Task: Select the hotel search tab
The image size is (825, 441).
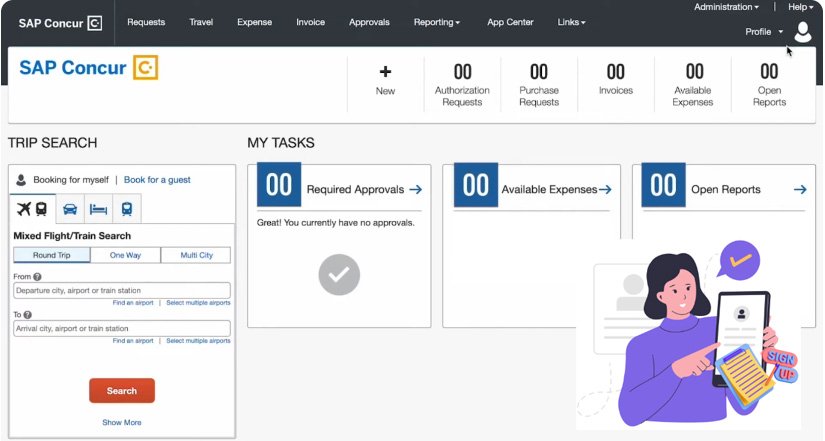Action: pos(98,209)
